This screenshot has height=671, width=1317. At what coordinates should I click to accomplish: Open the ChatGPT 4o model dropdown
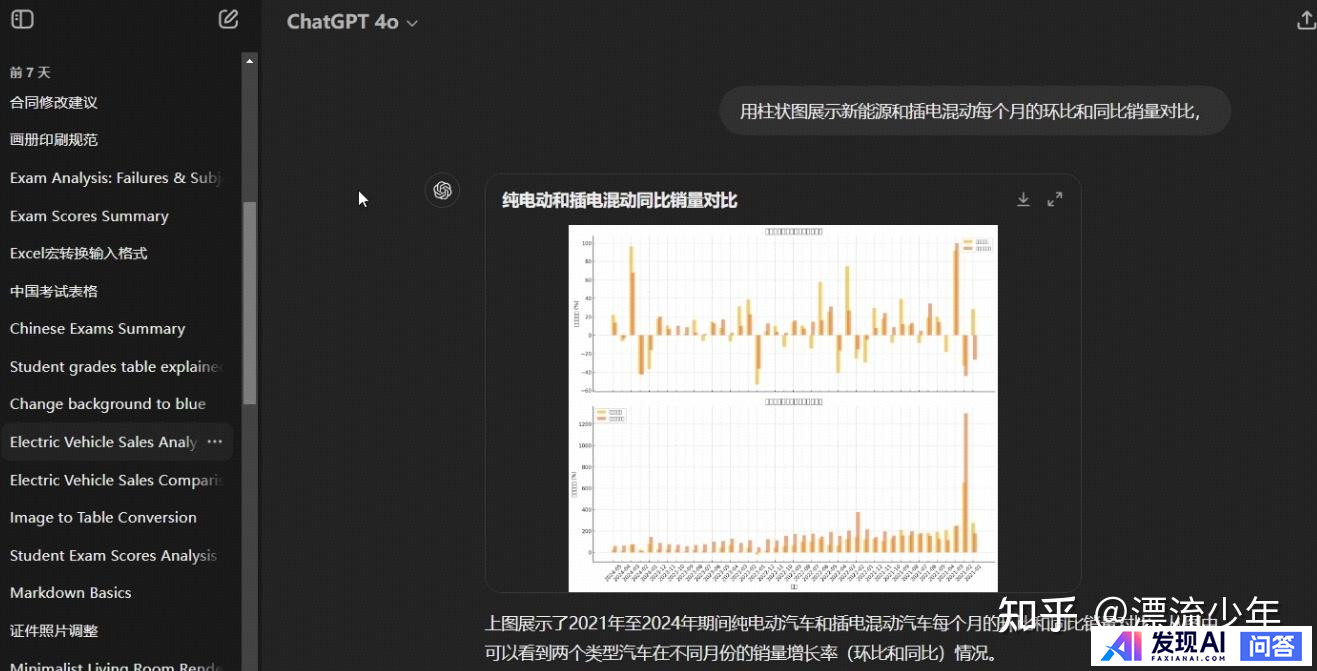tap(352, 22)
